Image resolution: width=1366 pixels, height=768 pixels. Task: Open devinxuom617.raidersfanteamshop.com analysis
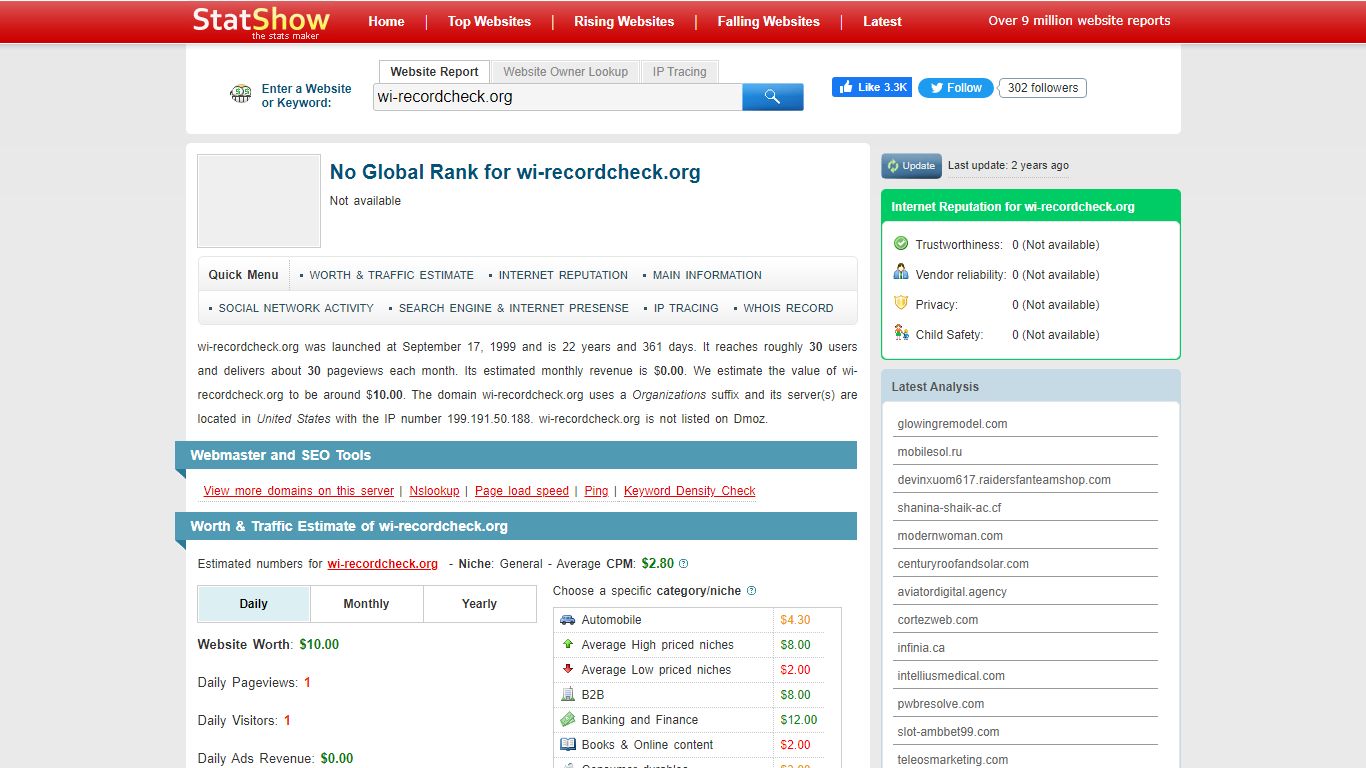tap(1004, 480)
